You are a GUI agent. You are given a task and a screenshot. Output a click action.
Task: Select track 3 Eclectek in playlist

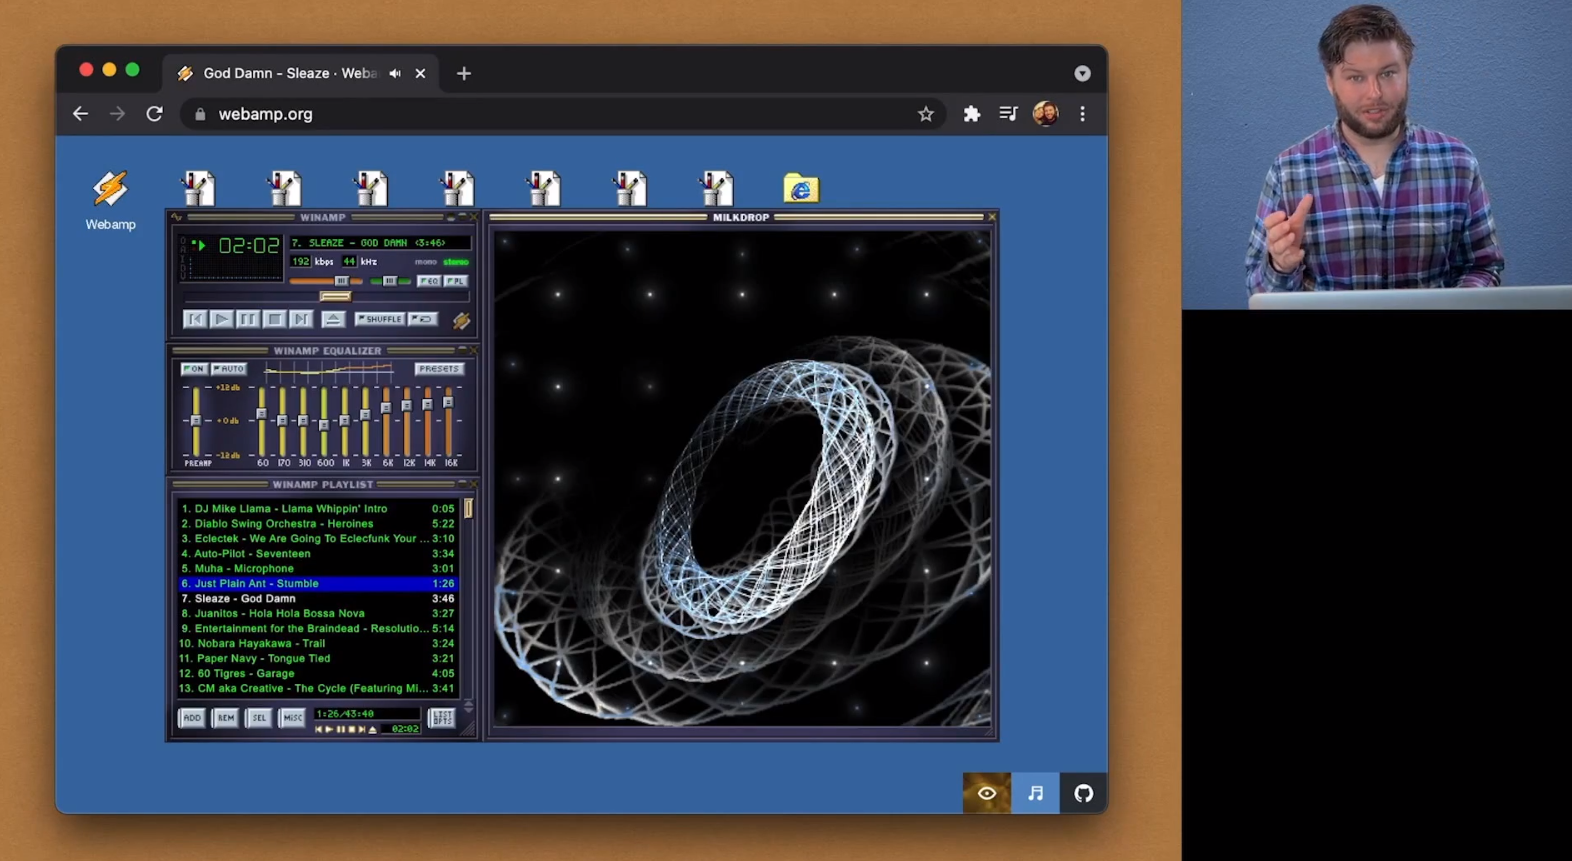(x=317, y=539)
